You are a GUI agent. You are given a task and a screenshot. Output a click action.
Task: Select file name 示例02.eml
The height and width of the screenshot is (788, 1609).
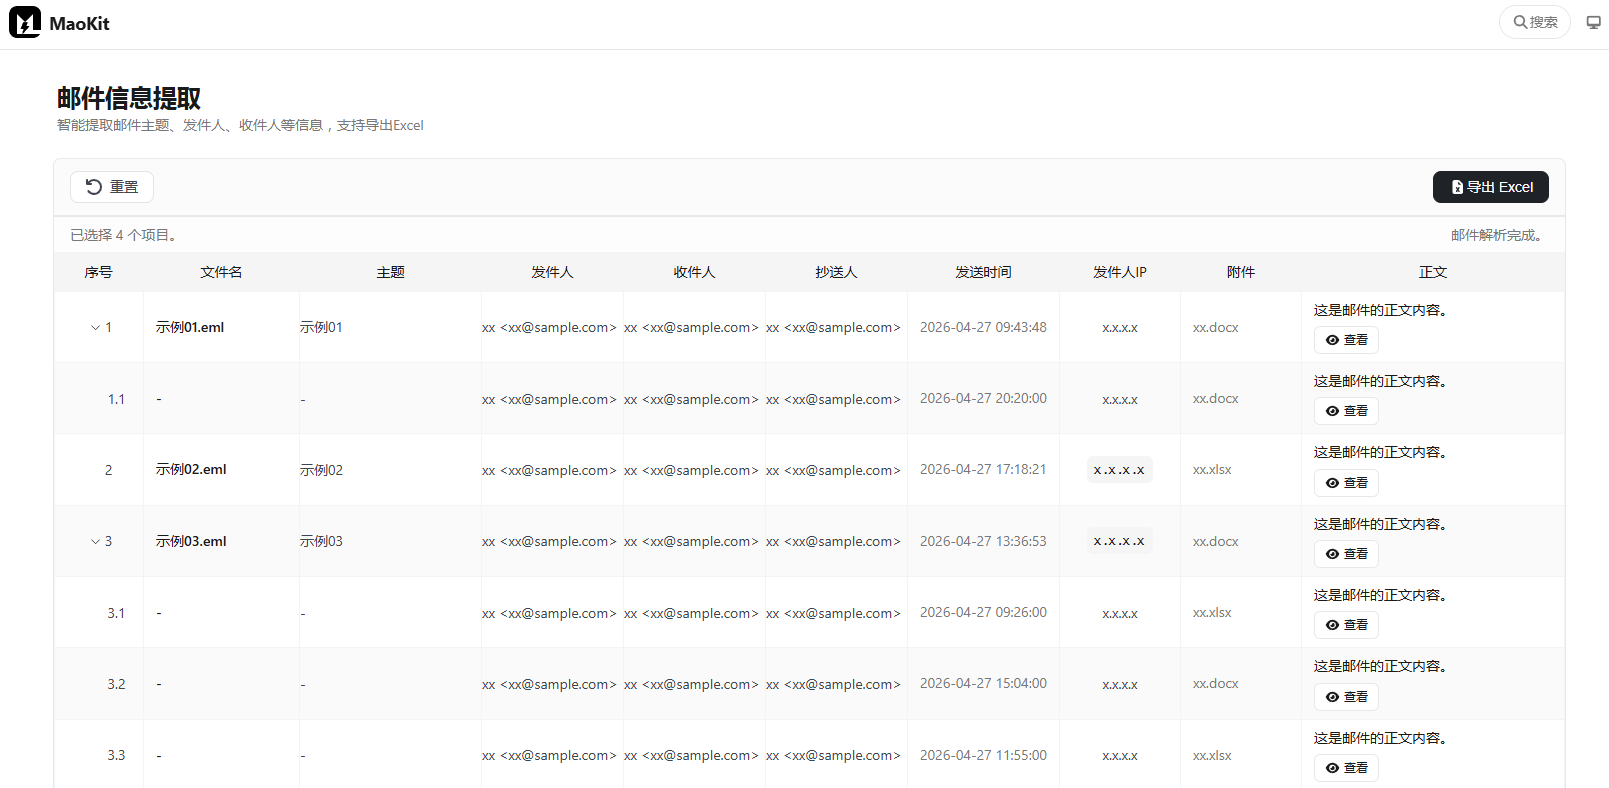tap(191, 469)
